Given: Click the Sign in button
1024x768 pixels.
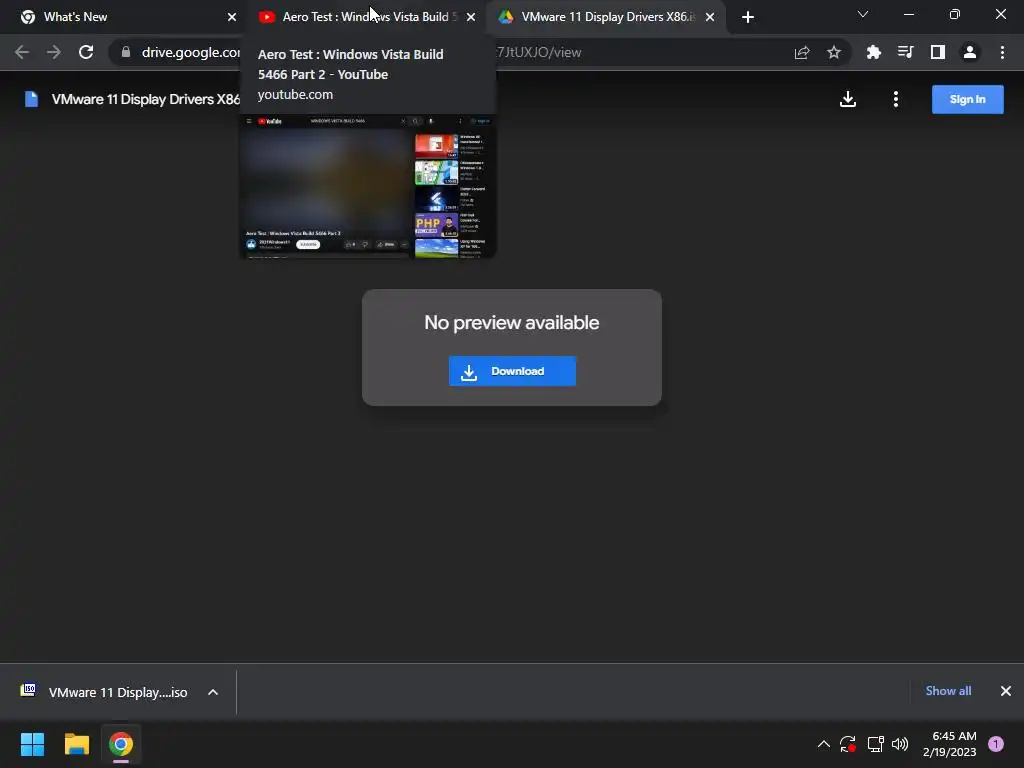Looking at the screenshot, I should pos(968,99).
